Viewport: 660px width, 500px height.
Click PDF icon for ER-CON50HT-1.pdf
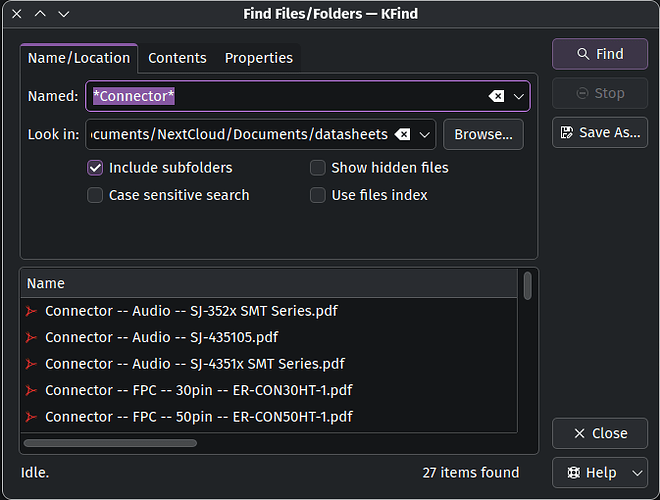pyautogui.click(x=32, y=417)
